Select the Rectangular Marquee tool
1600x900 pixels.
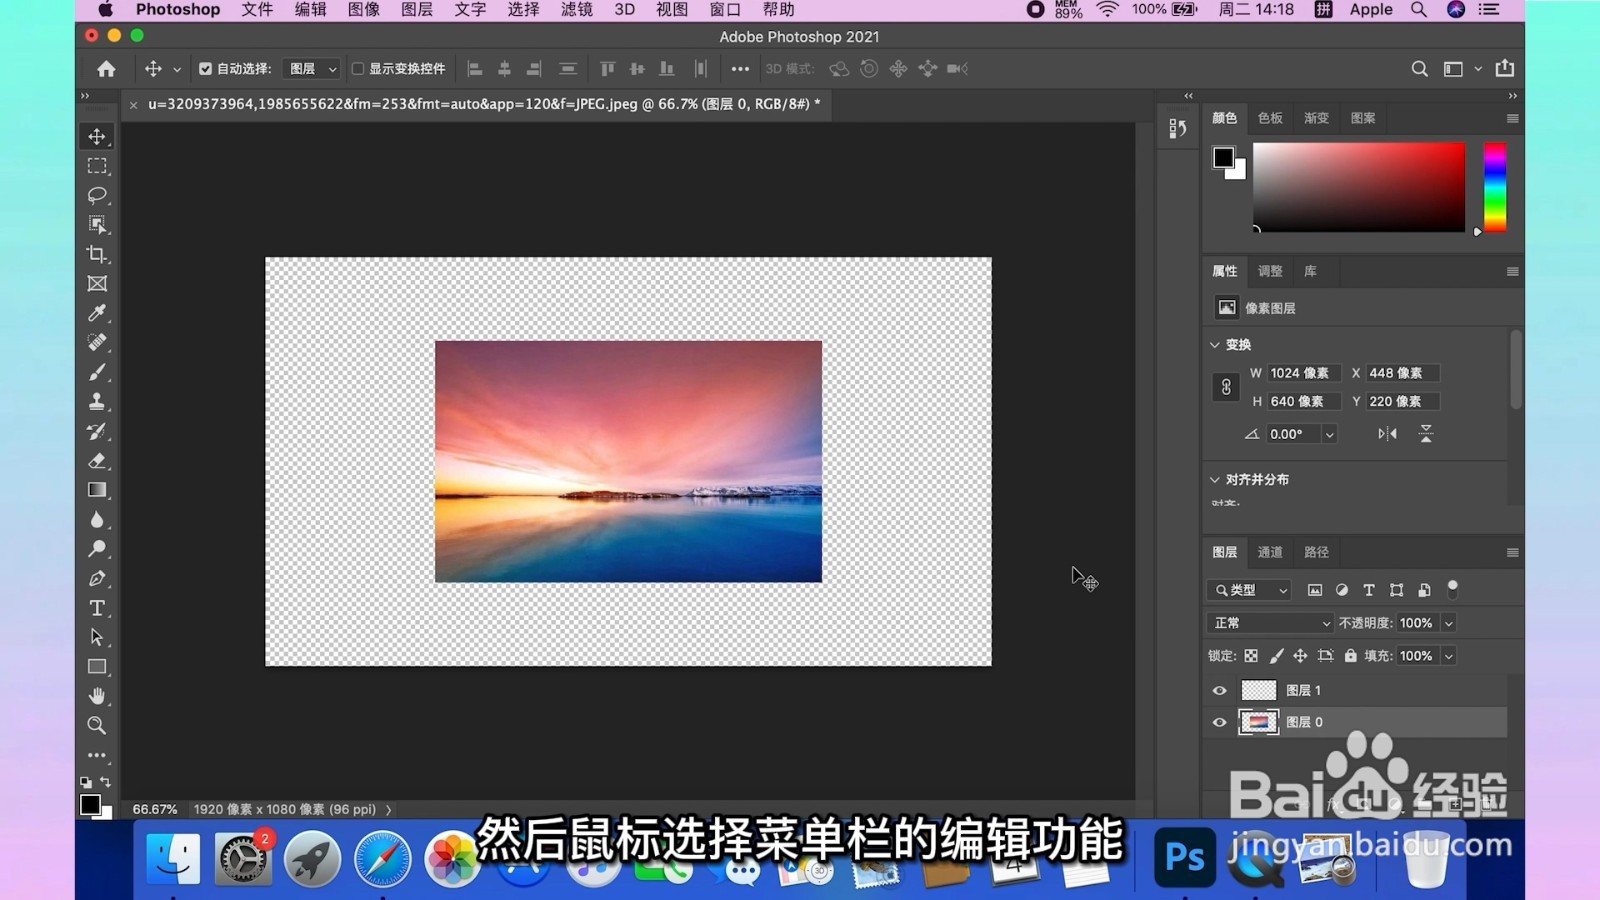coord(97,166)
